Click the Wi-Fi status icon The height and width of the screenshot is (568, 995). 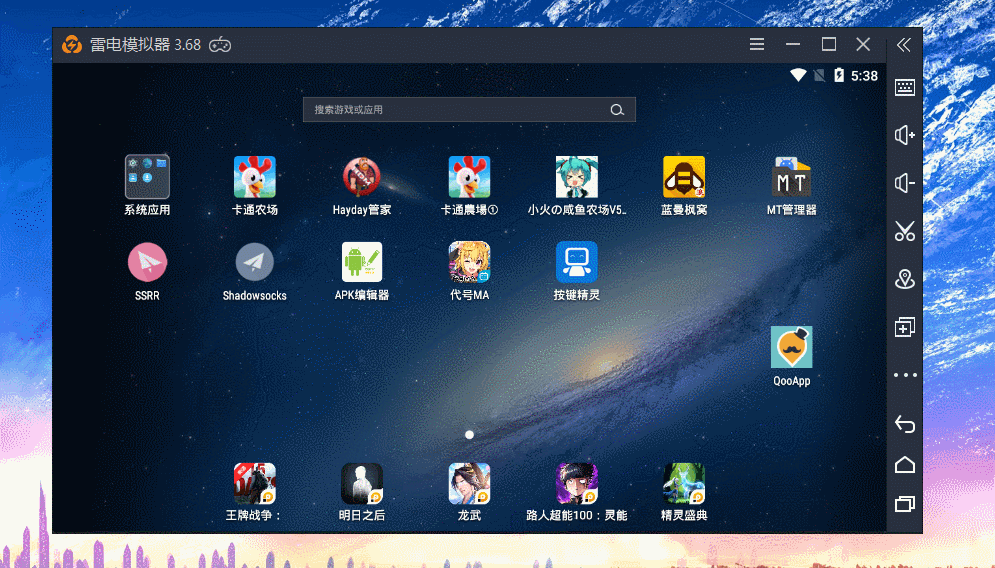click(798, 76)
